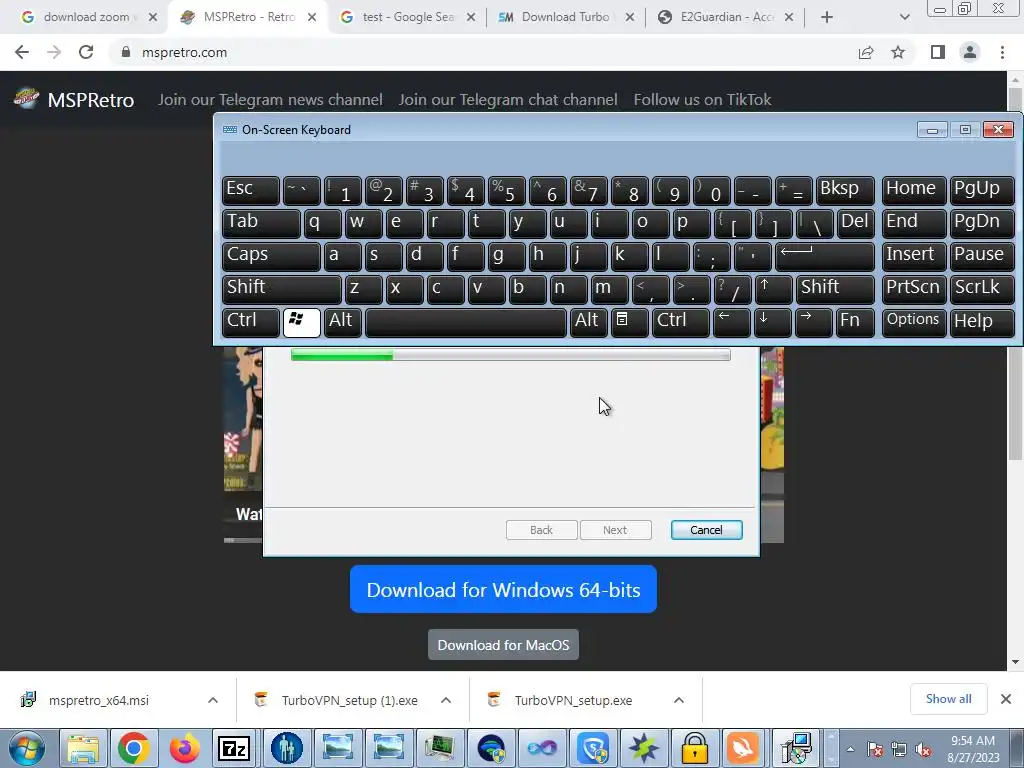Click the Bksp key

tap(844, 189)
